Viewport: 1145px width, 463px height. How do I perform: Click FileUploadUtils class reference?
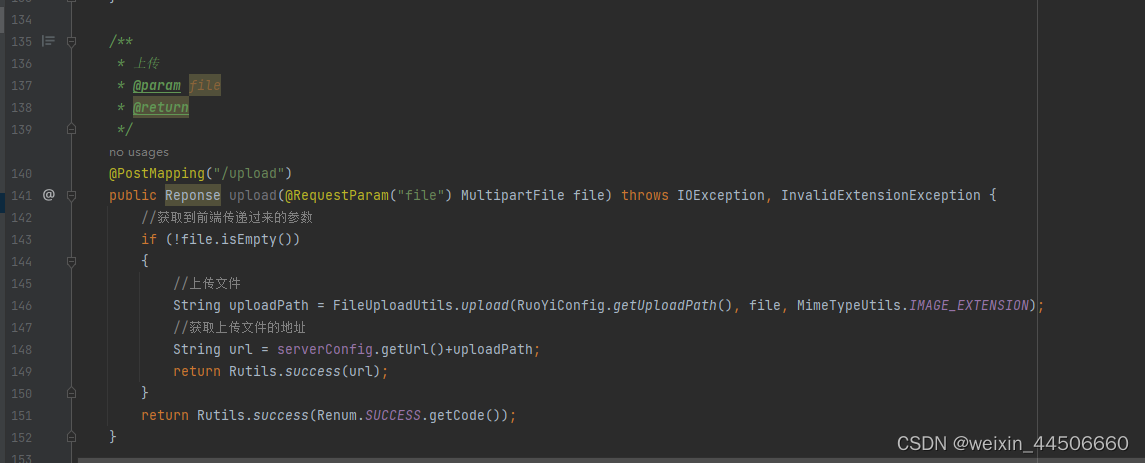(x=392, y=305)
